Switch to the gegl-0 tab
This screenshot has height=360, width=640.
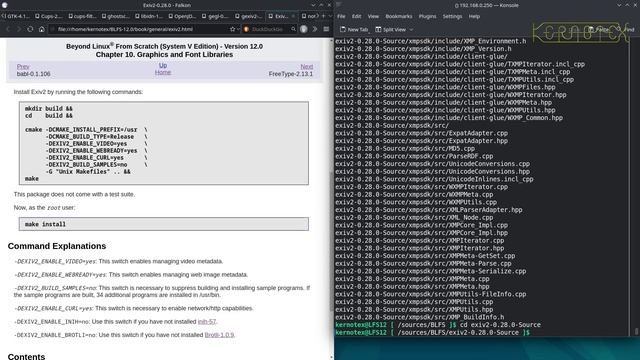[x=216, y=16]
